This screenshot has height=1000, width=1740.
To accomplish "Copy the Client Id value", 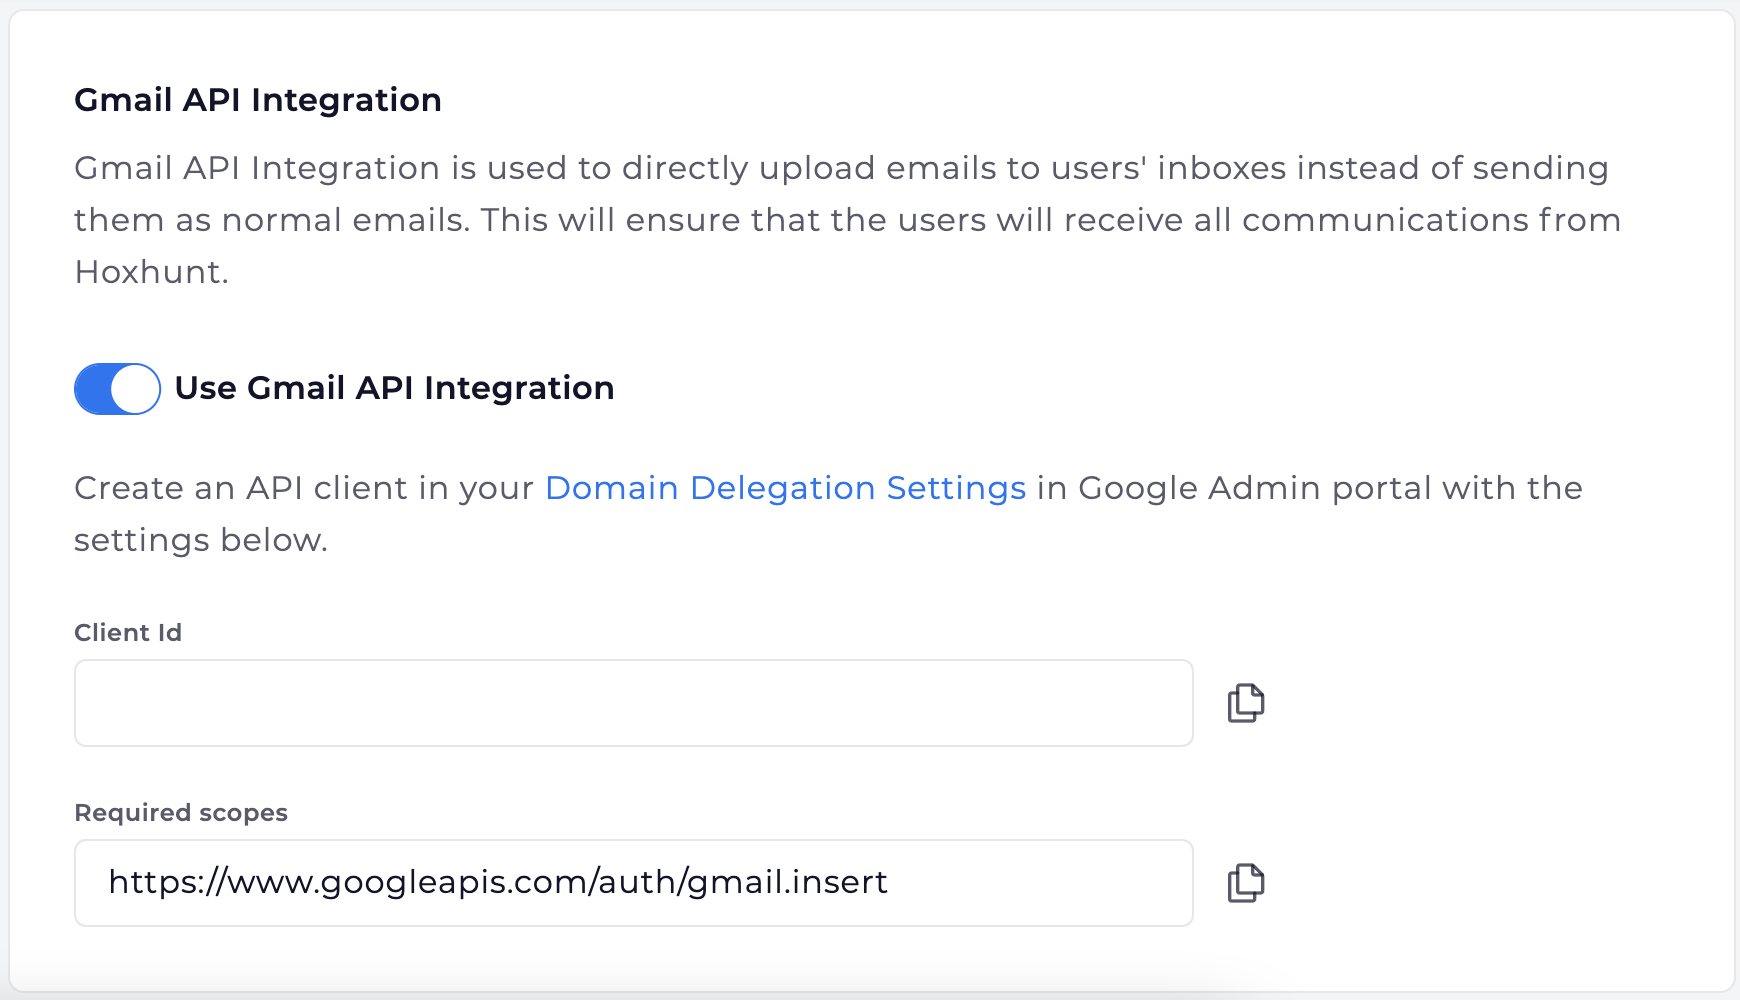I will click(1246, 703).
